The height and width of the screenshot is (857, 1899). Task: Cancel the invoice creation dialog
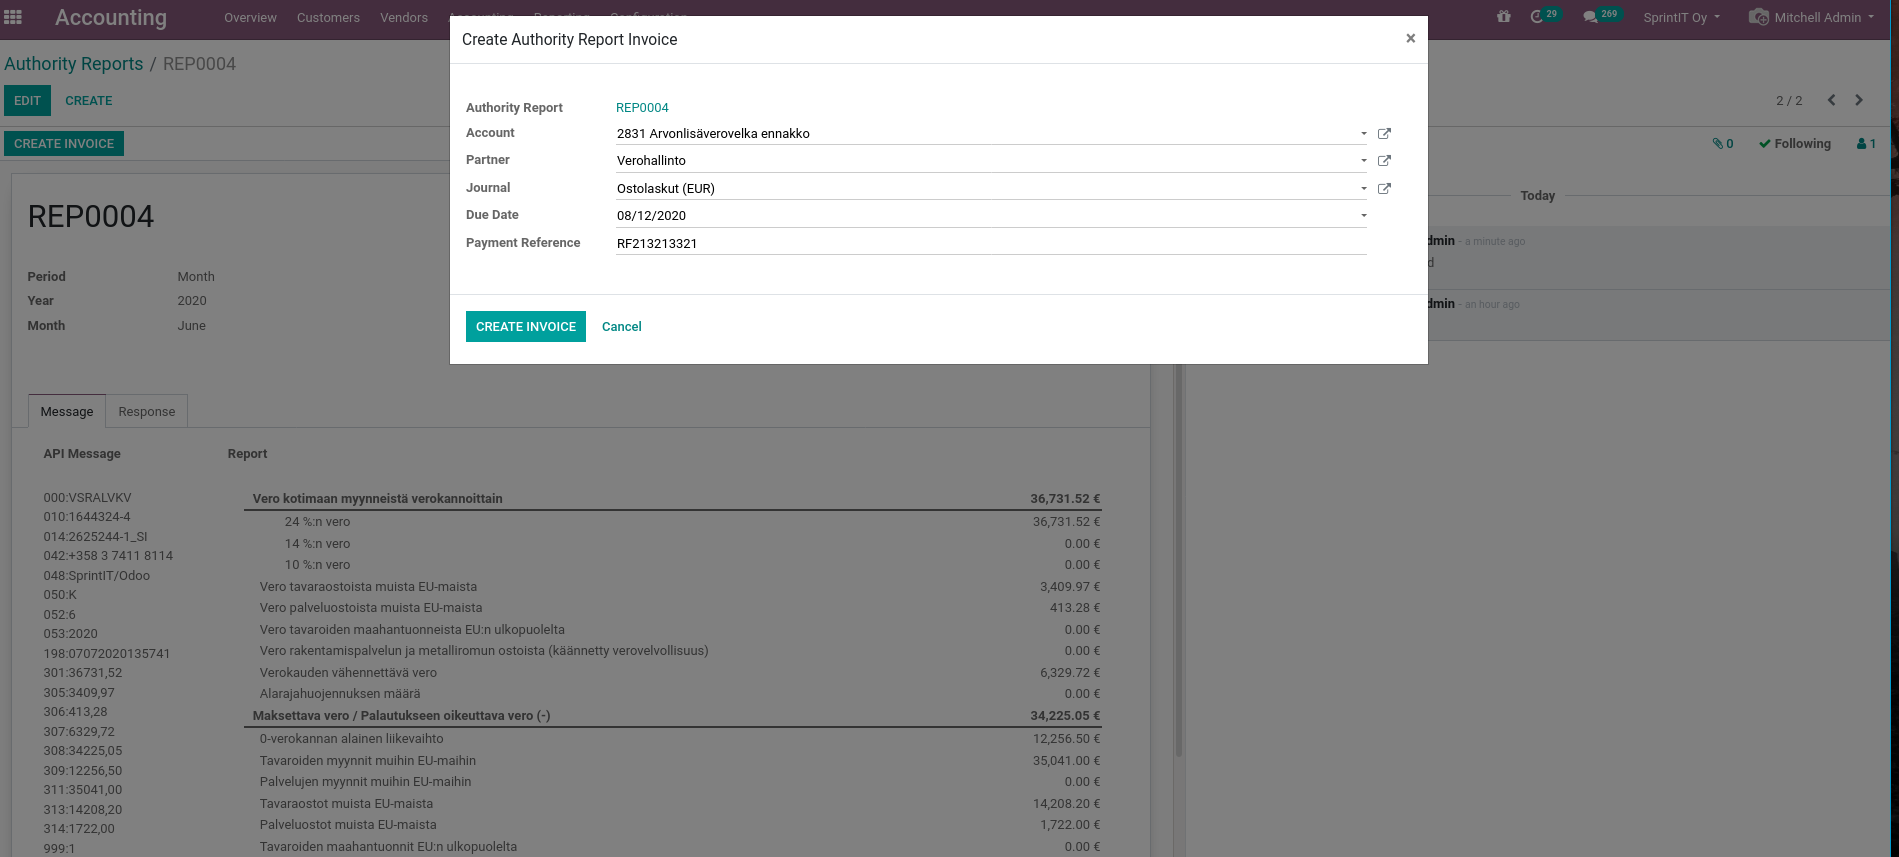click(x=622, y=326)
